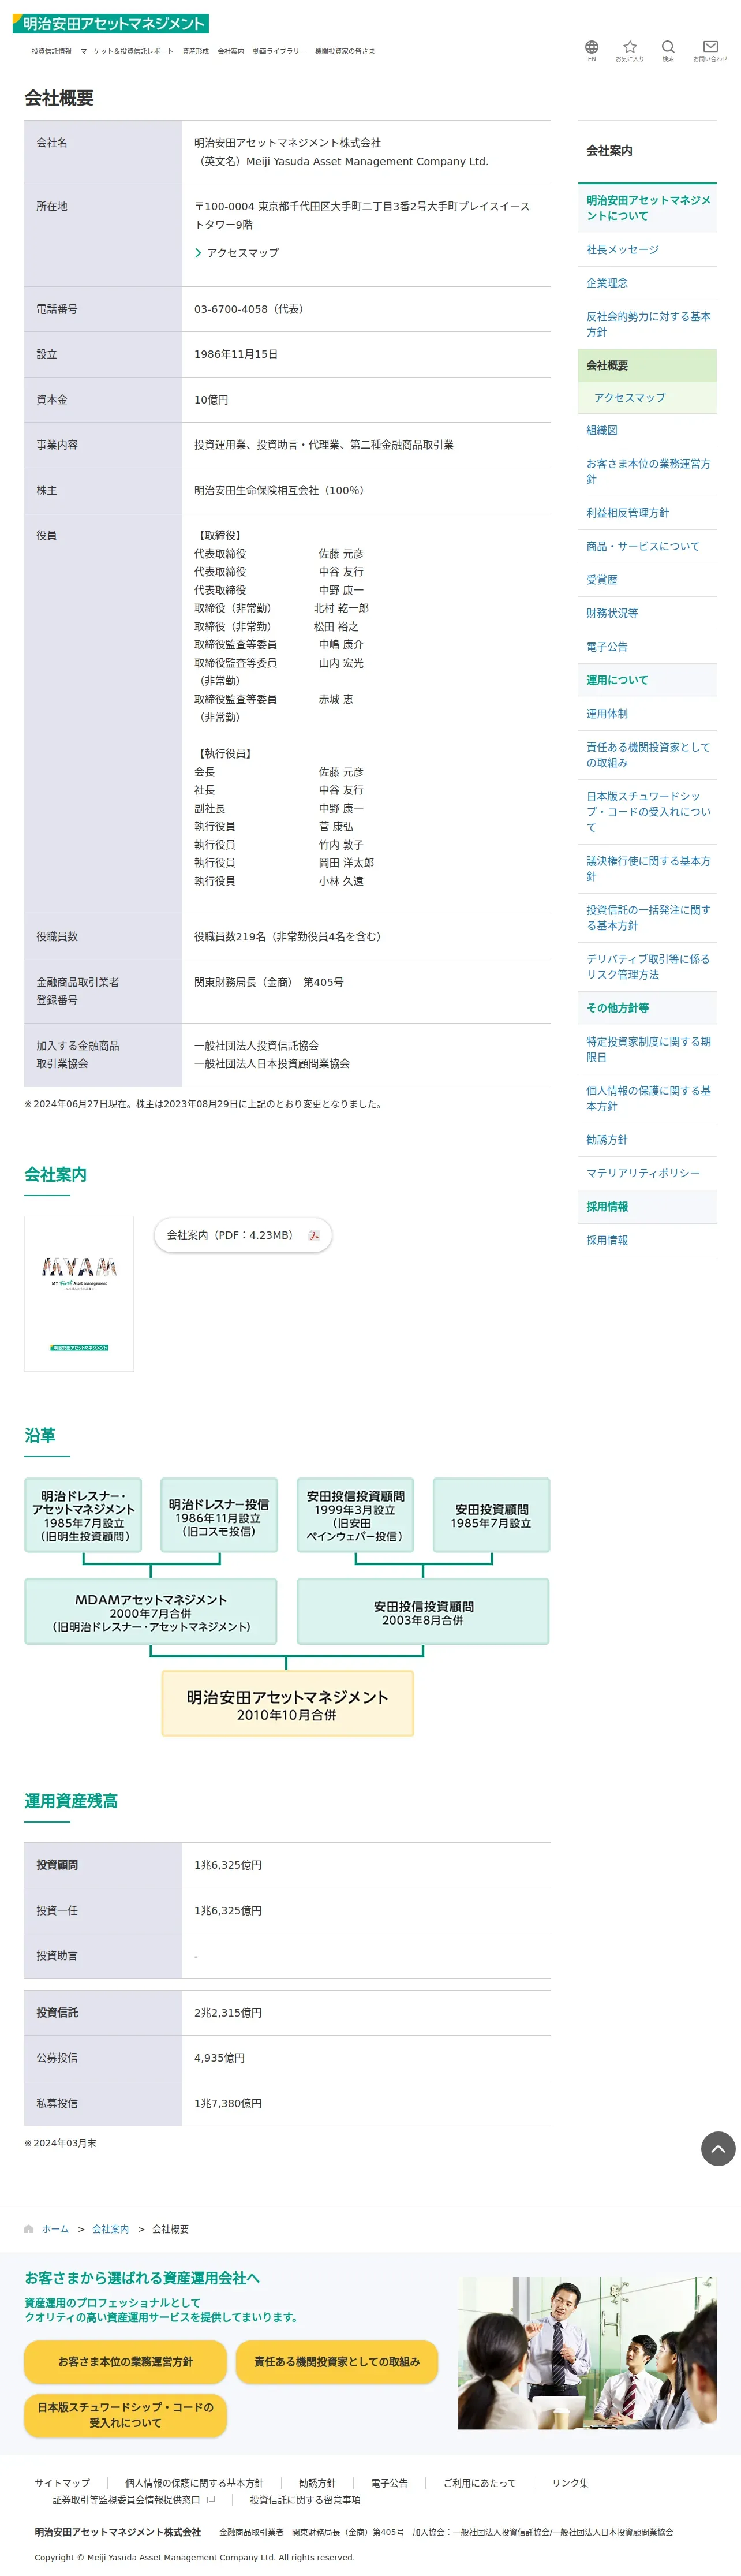Click yellow button お客さま本位の業務運営方針
This screenshot has height=2576, width=741.
[x=125, y=2361]
